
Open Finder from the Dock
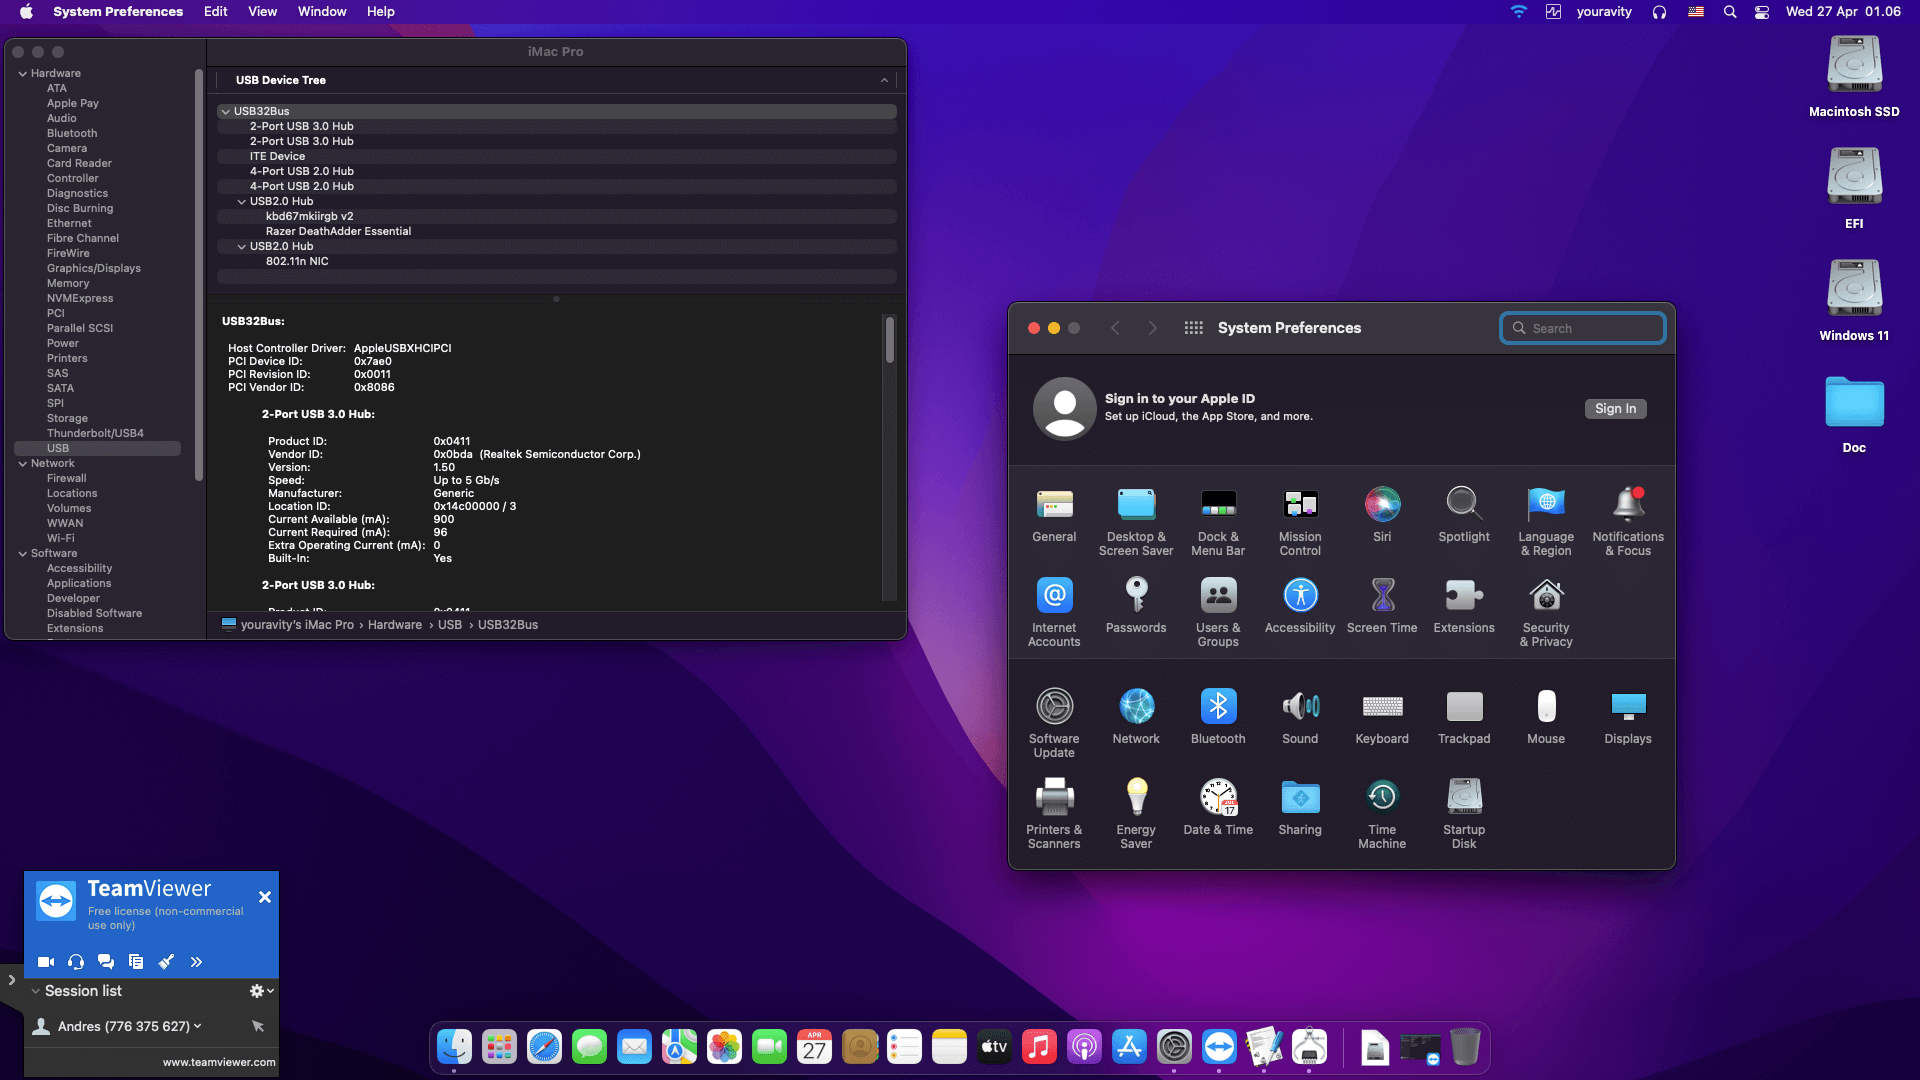click(454, 1048)
